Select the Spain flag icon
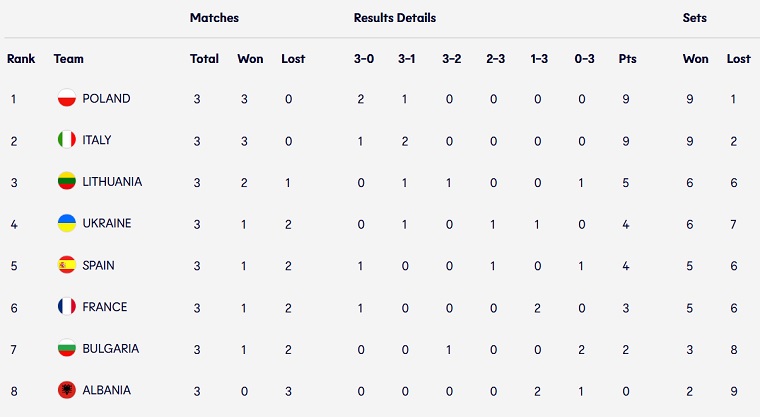Image resolution: width=760 pixels, height=417 pixels. click(67, 265)
